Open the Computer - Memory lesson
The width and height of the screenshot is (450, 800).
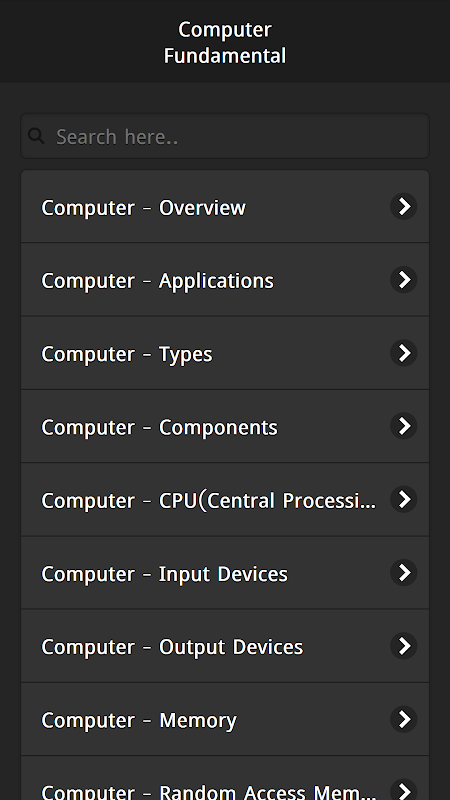[x=225, y=719]
